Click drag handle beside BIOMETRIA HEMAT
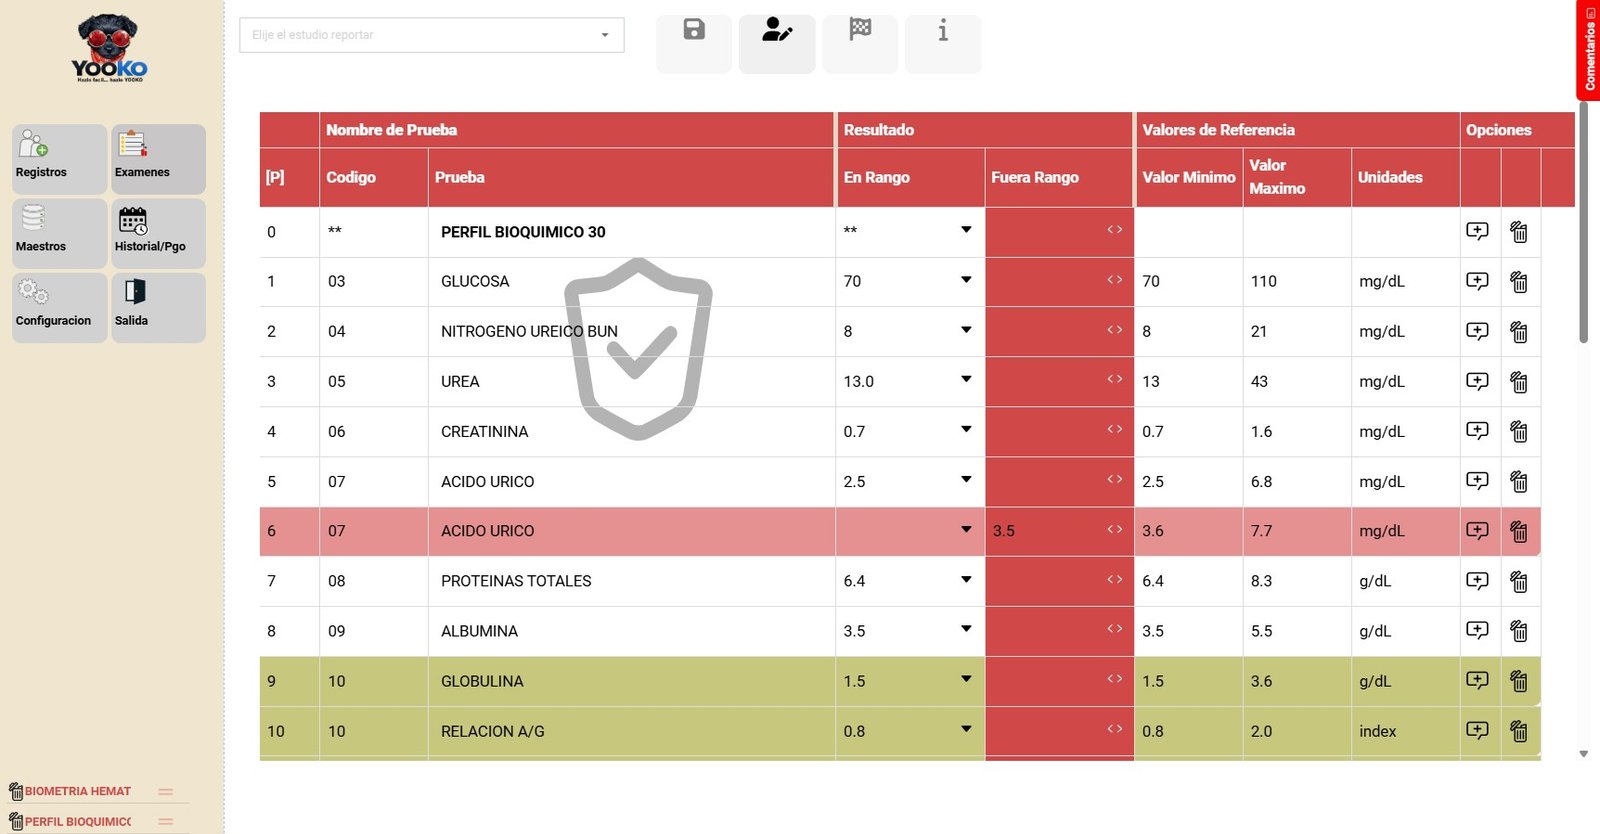This screenshot has width=1600, height=834. coord(166,792)
